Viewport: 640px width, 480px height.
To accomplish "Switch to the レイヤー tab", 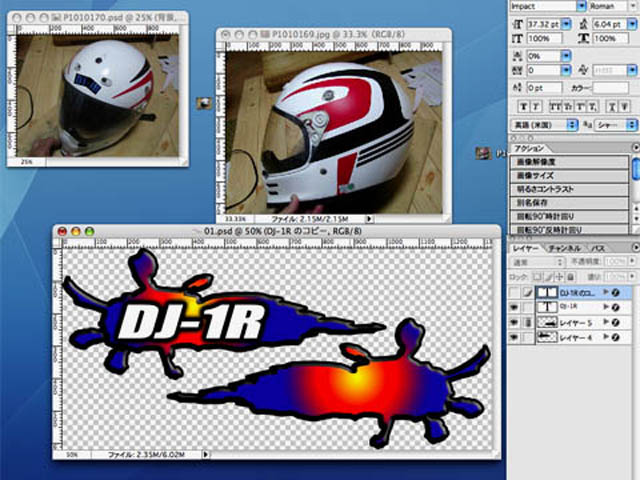I will point(525,248).
